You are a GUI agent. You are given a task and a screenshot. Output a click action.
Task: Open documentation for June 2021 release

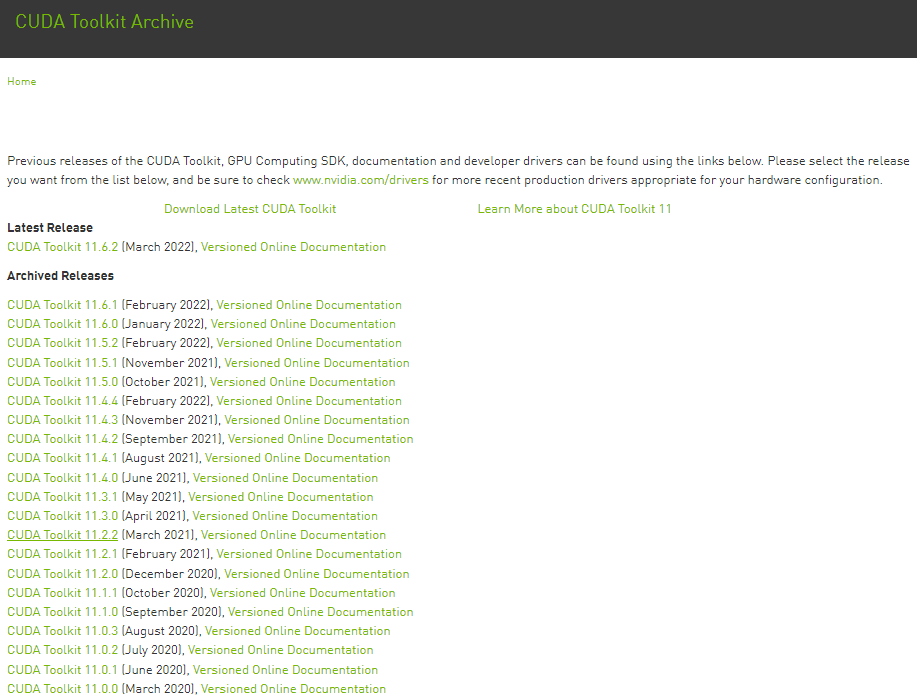(x=285, y=478)
